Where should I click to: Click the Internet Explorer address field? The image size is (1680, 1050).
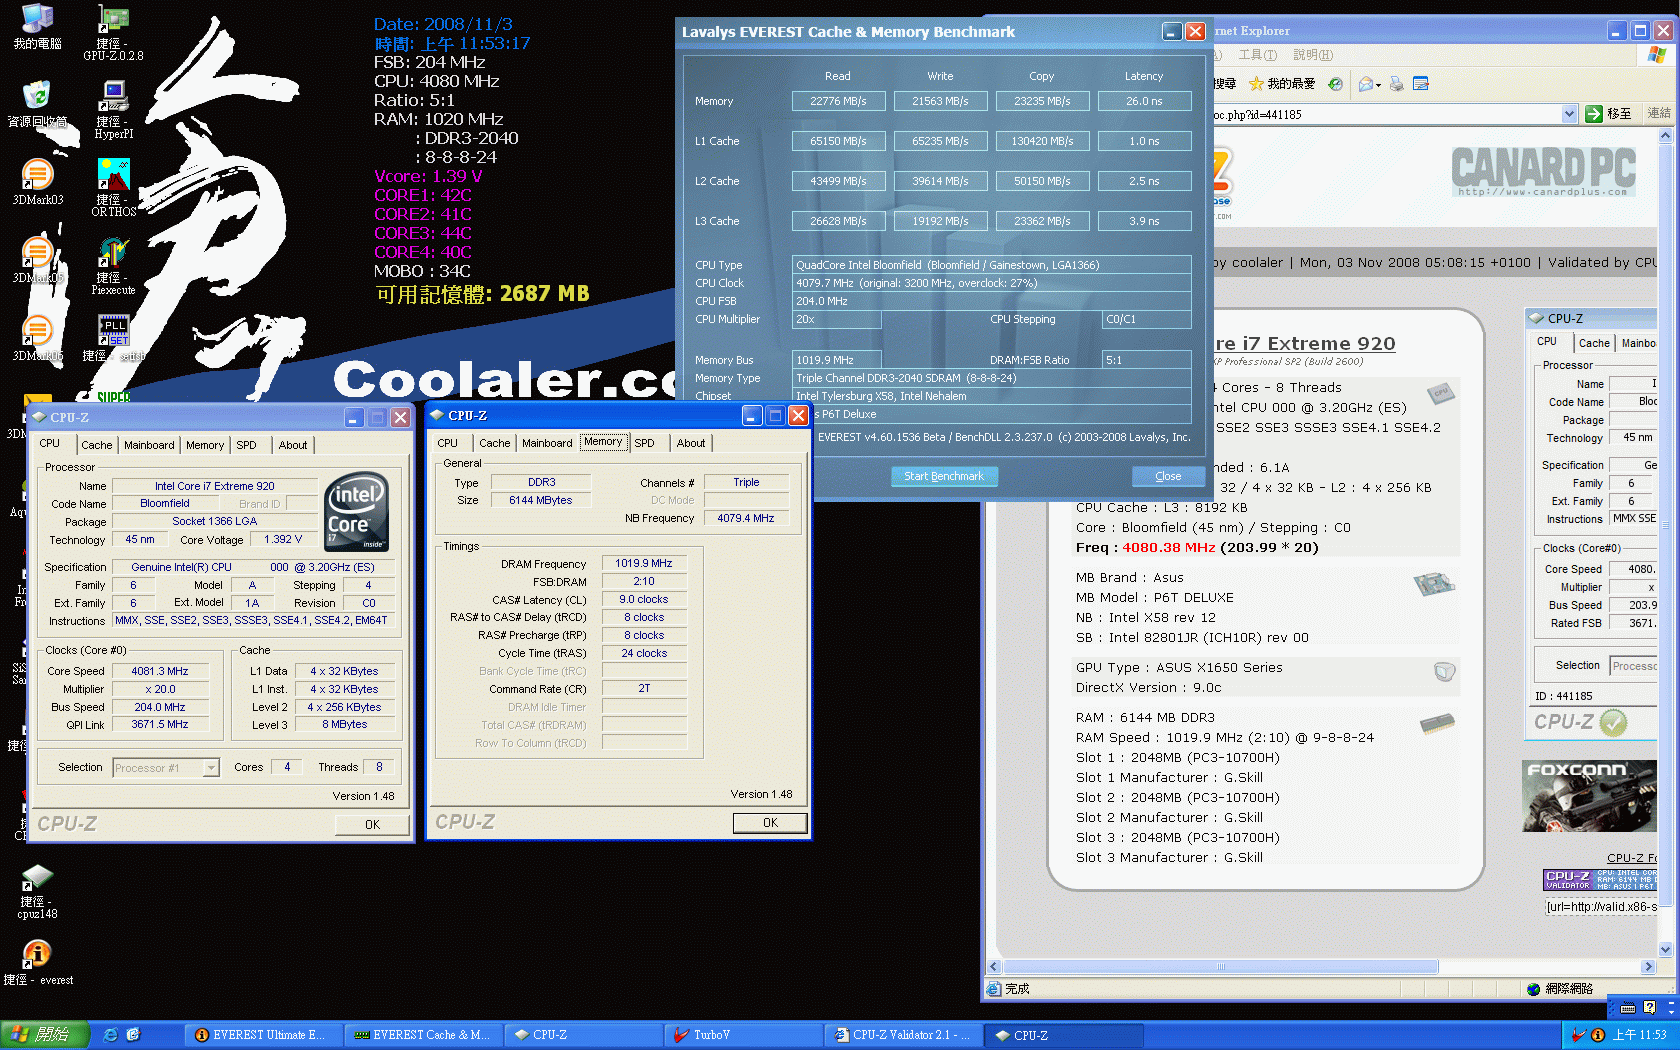(1388, 114)
